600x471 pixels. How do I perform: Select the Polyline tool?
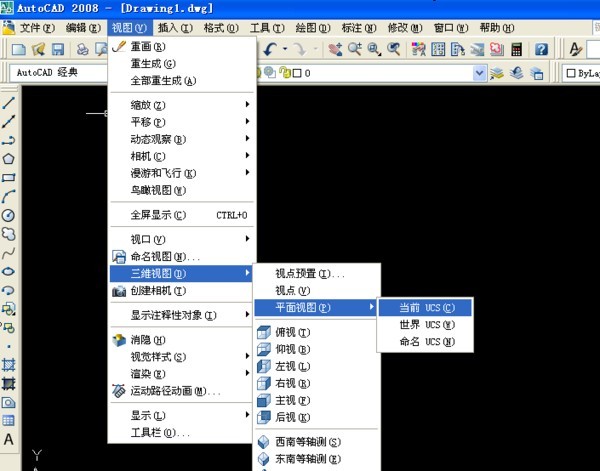point(8,140)
